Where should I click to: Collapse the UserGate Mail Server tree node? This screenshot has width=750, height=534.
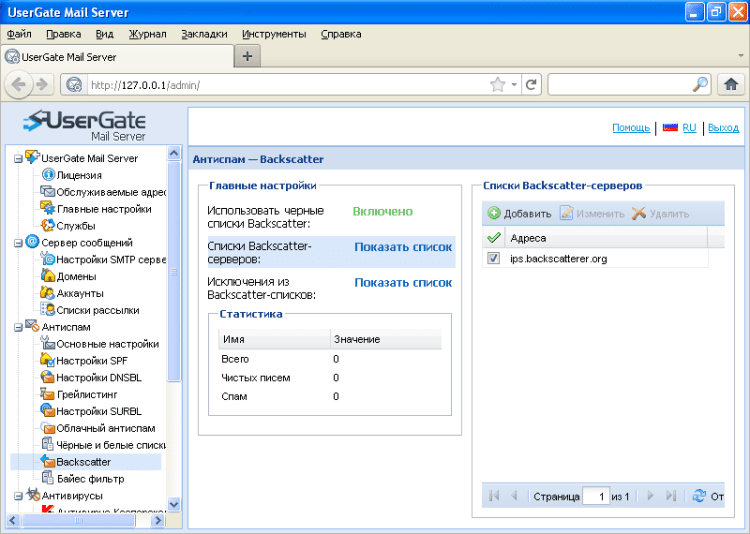click(18, 158)
